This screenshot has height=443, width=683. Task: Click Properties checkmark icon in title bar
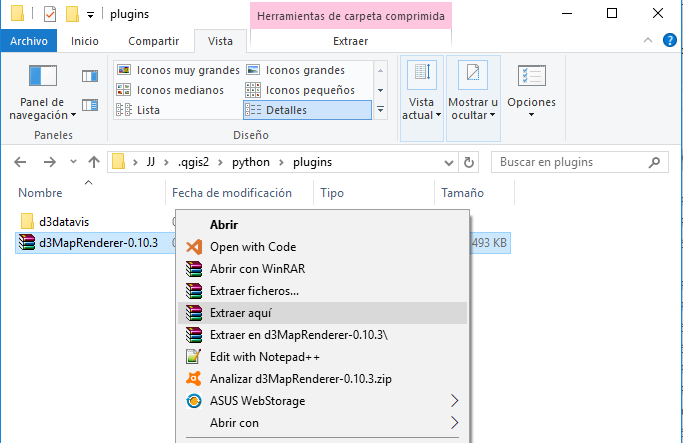tap(50, 14)
